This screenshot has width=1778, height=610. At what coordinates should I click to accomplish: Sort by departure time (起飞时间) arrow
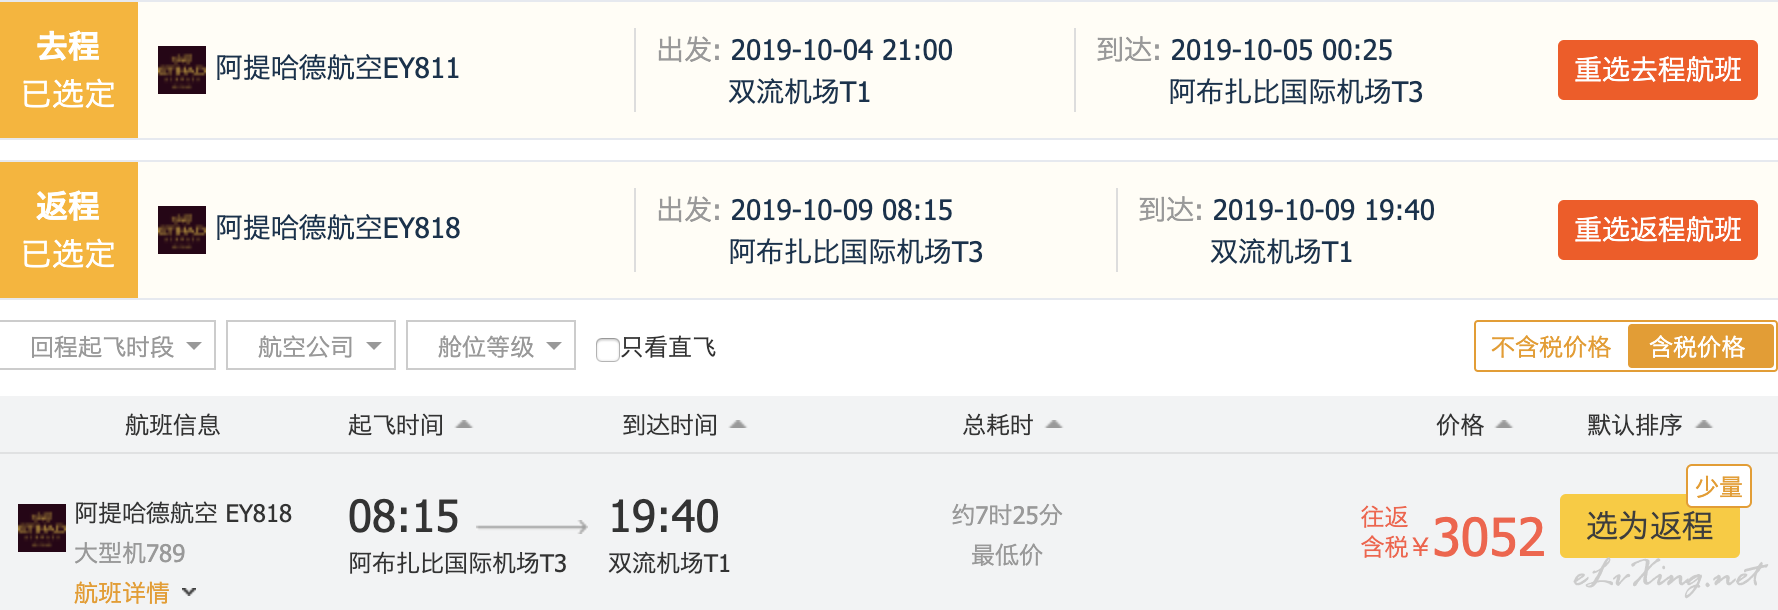464,425
